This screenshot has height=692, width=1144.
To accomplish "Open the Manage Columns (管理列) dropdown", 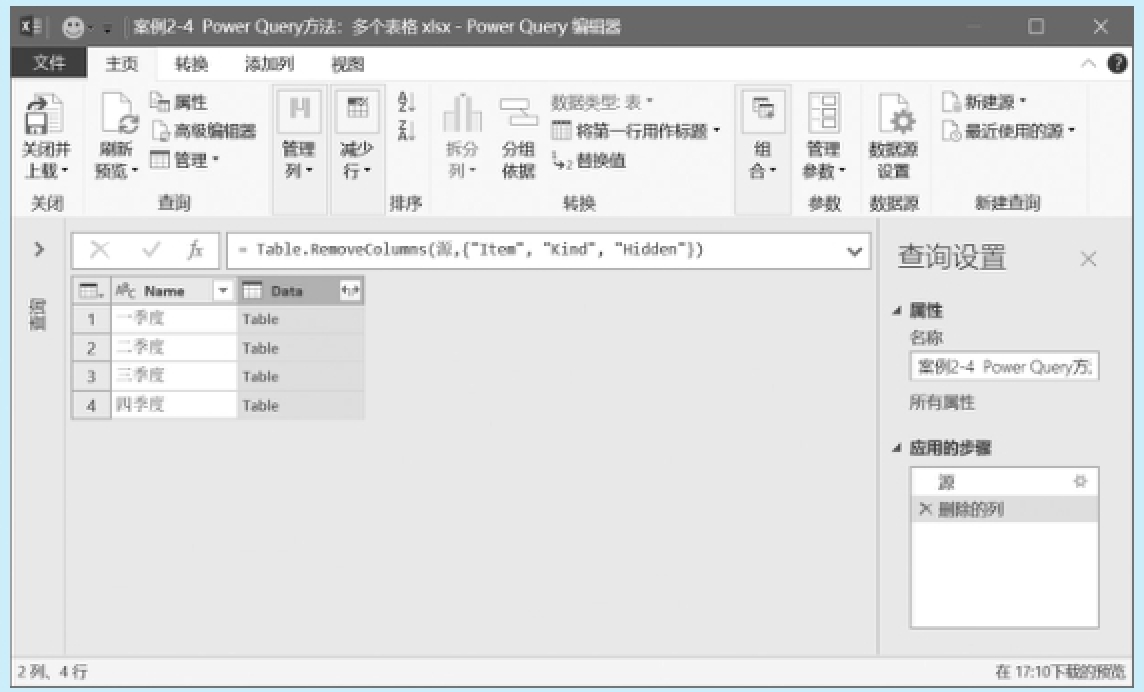I will (x=298, y=158).
